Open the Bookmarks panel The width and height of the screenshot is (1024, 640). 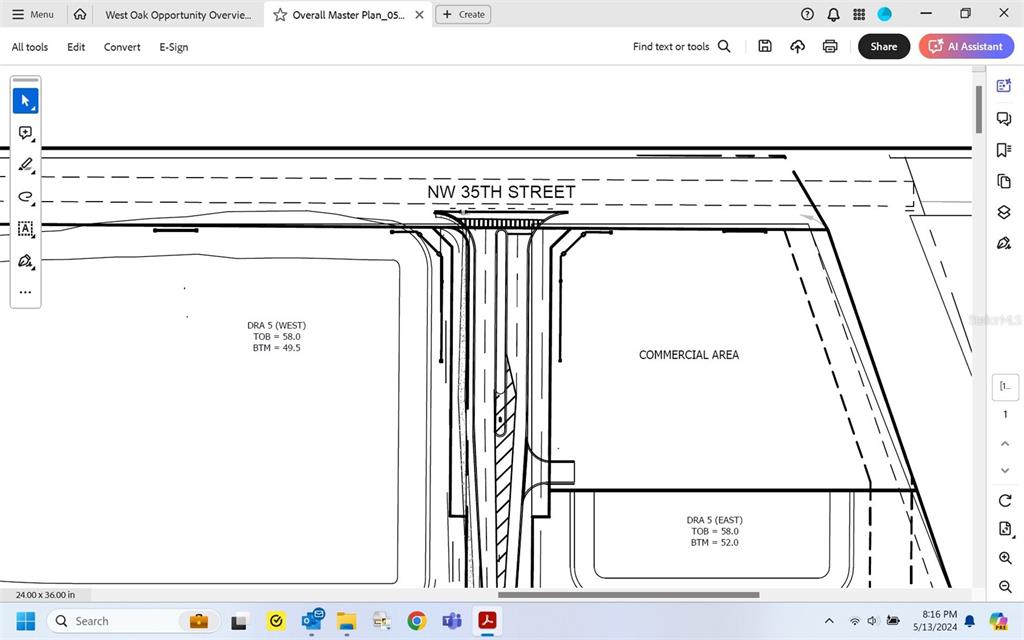coord(1004,148)
